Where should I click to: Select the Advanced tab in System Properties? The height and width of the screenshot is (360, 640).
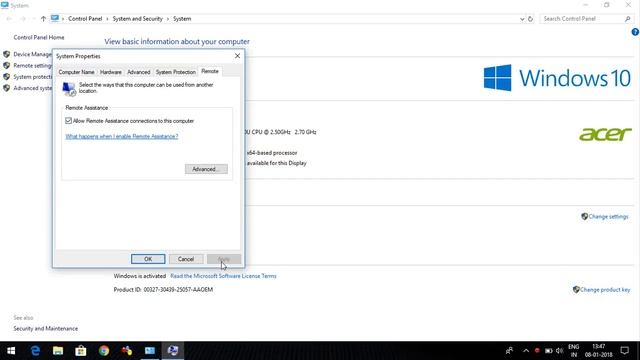(x=139, y=72)
